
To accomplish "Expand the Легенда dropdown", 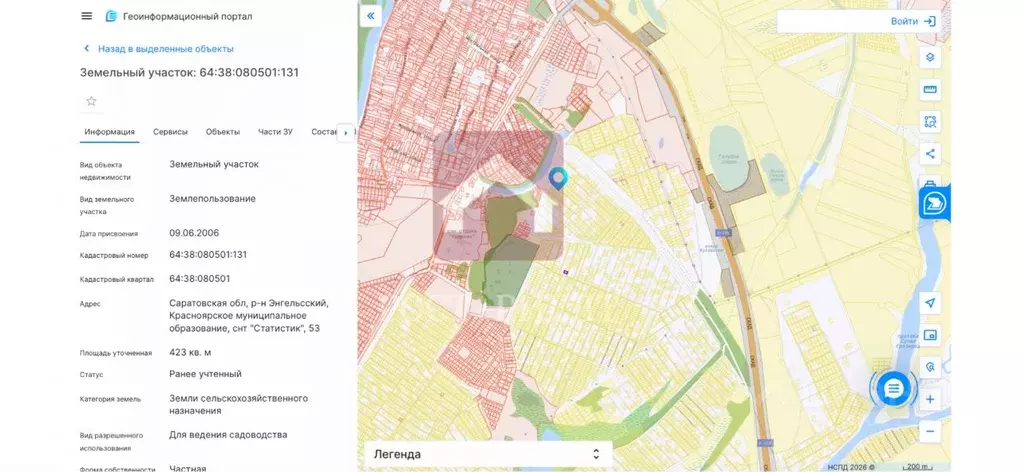I will point(487,454).
